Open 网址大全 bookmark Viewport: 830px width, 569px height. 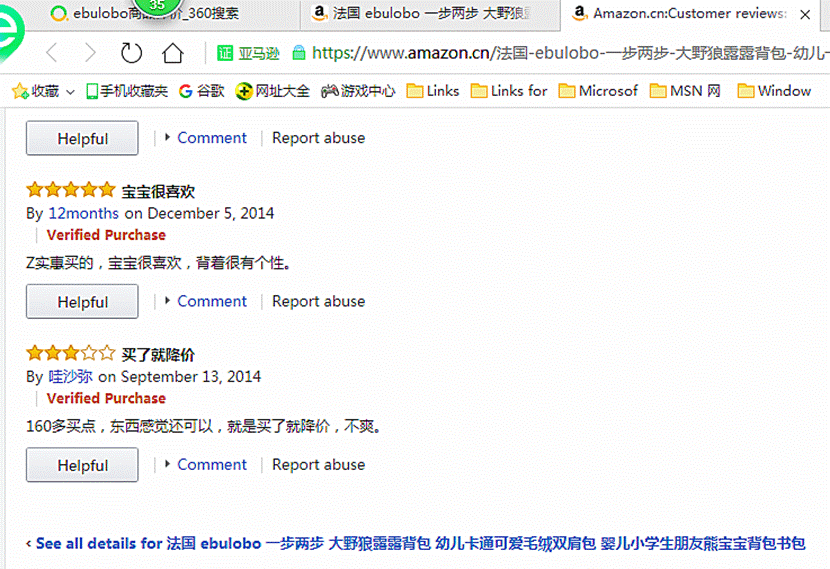coord(273,91)
